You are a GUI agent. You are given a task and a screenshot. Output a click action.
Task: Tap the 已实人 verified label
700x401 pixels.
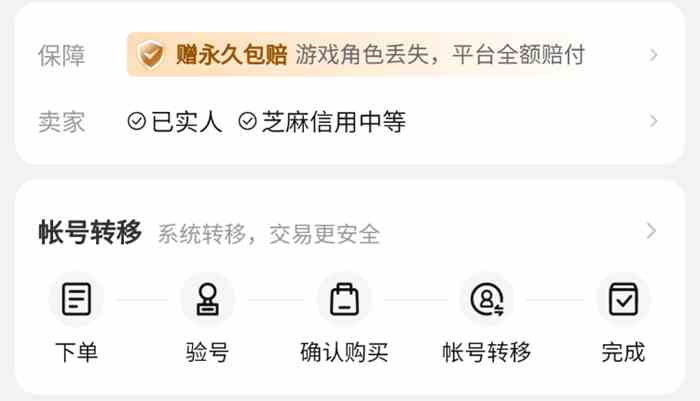point(187,122)
